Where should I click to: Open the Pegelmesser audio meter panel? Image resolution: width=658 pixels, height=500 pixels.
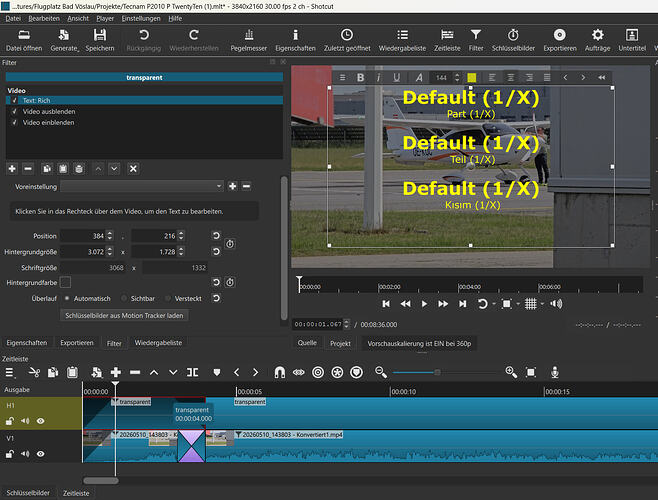click(x=248, y=40)
